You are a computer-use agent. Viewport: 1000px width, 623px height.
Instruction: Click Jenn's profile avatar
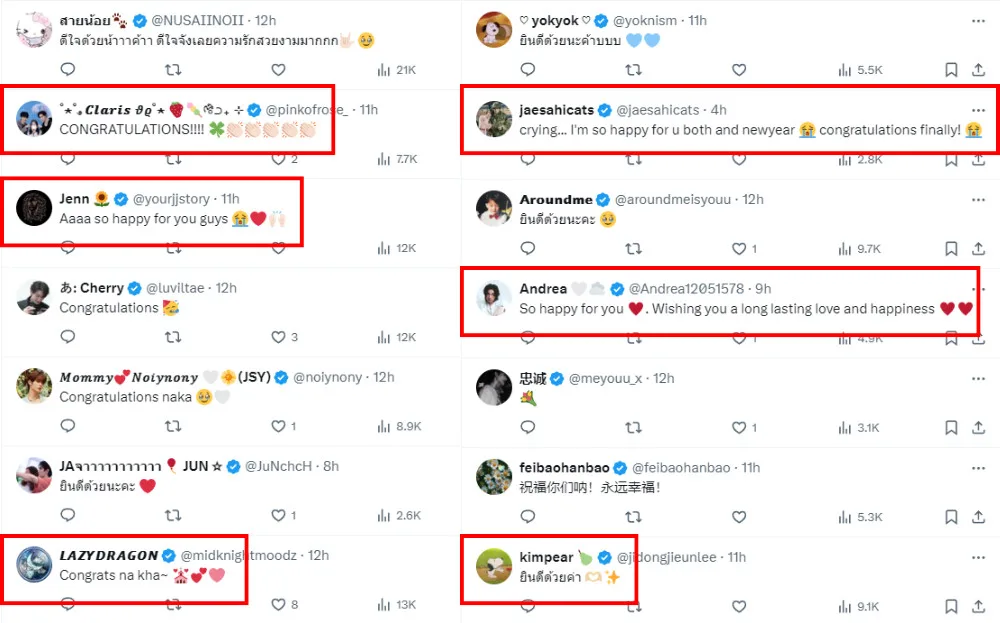(35, 208)
